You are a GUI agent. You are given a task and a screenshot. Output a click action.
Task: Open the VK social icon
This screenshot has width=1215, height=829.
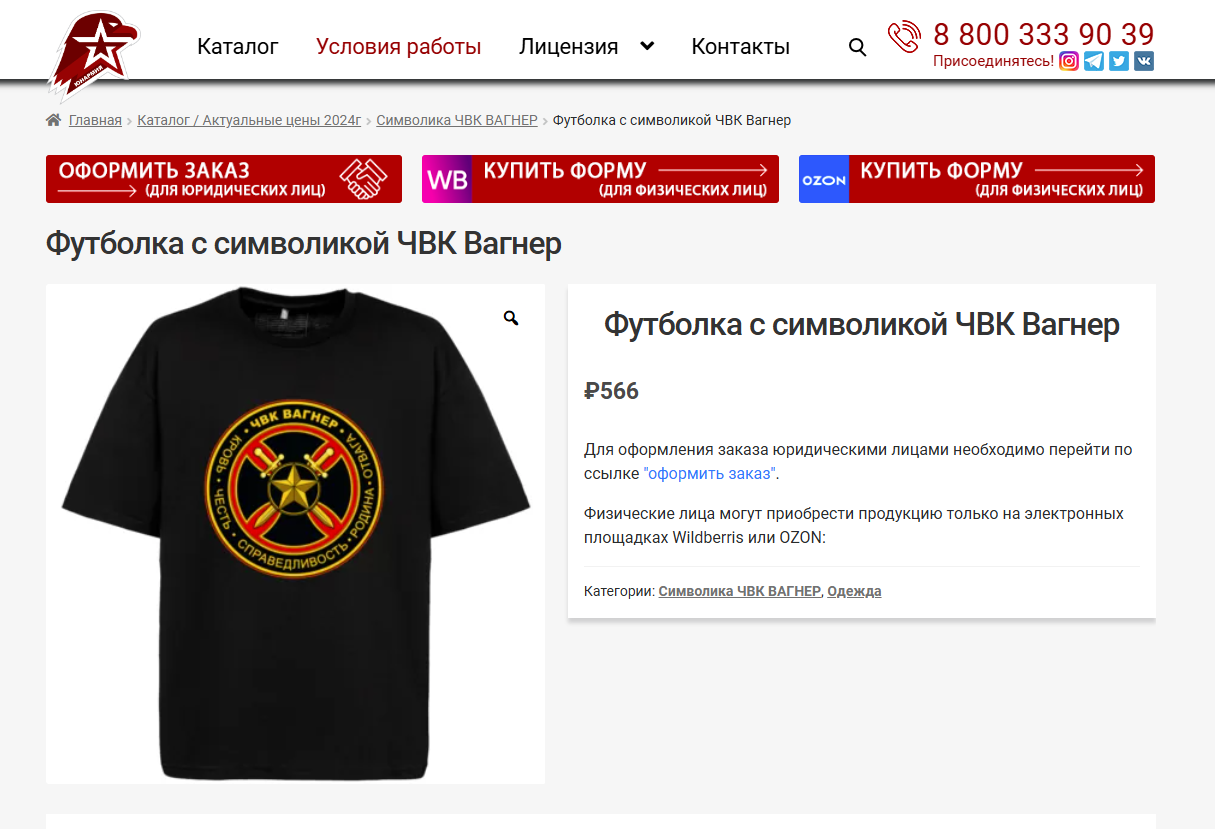coord(1144,61)
